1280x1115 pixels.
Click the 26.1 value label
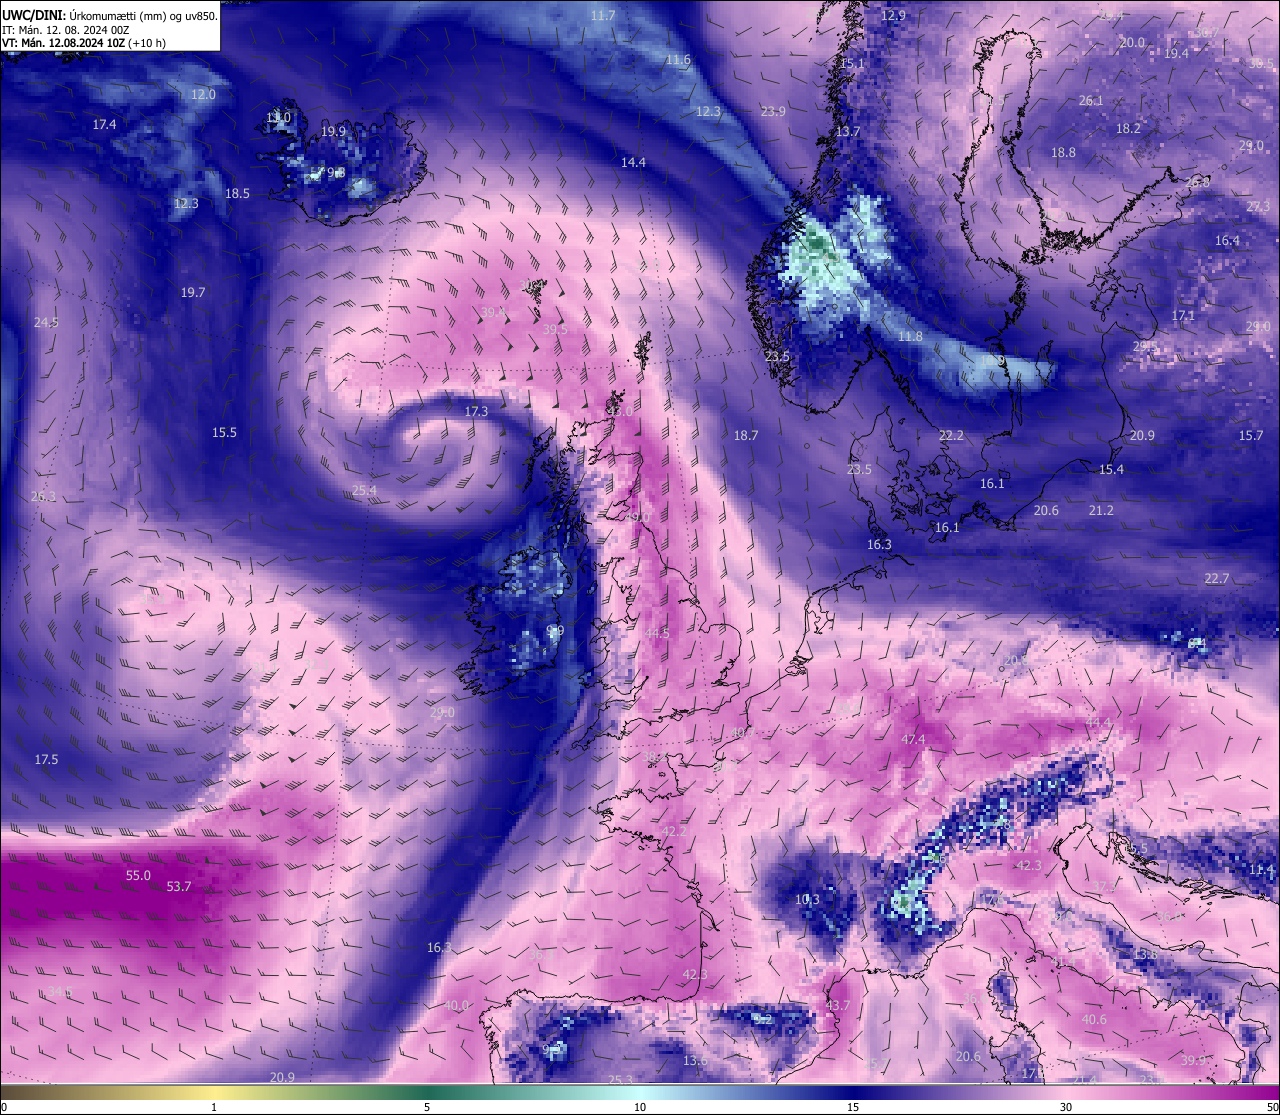click(x=1091, y=100)
